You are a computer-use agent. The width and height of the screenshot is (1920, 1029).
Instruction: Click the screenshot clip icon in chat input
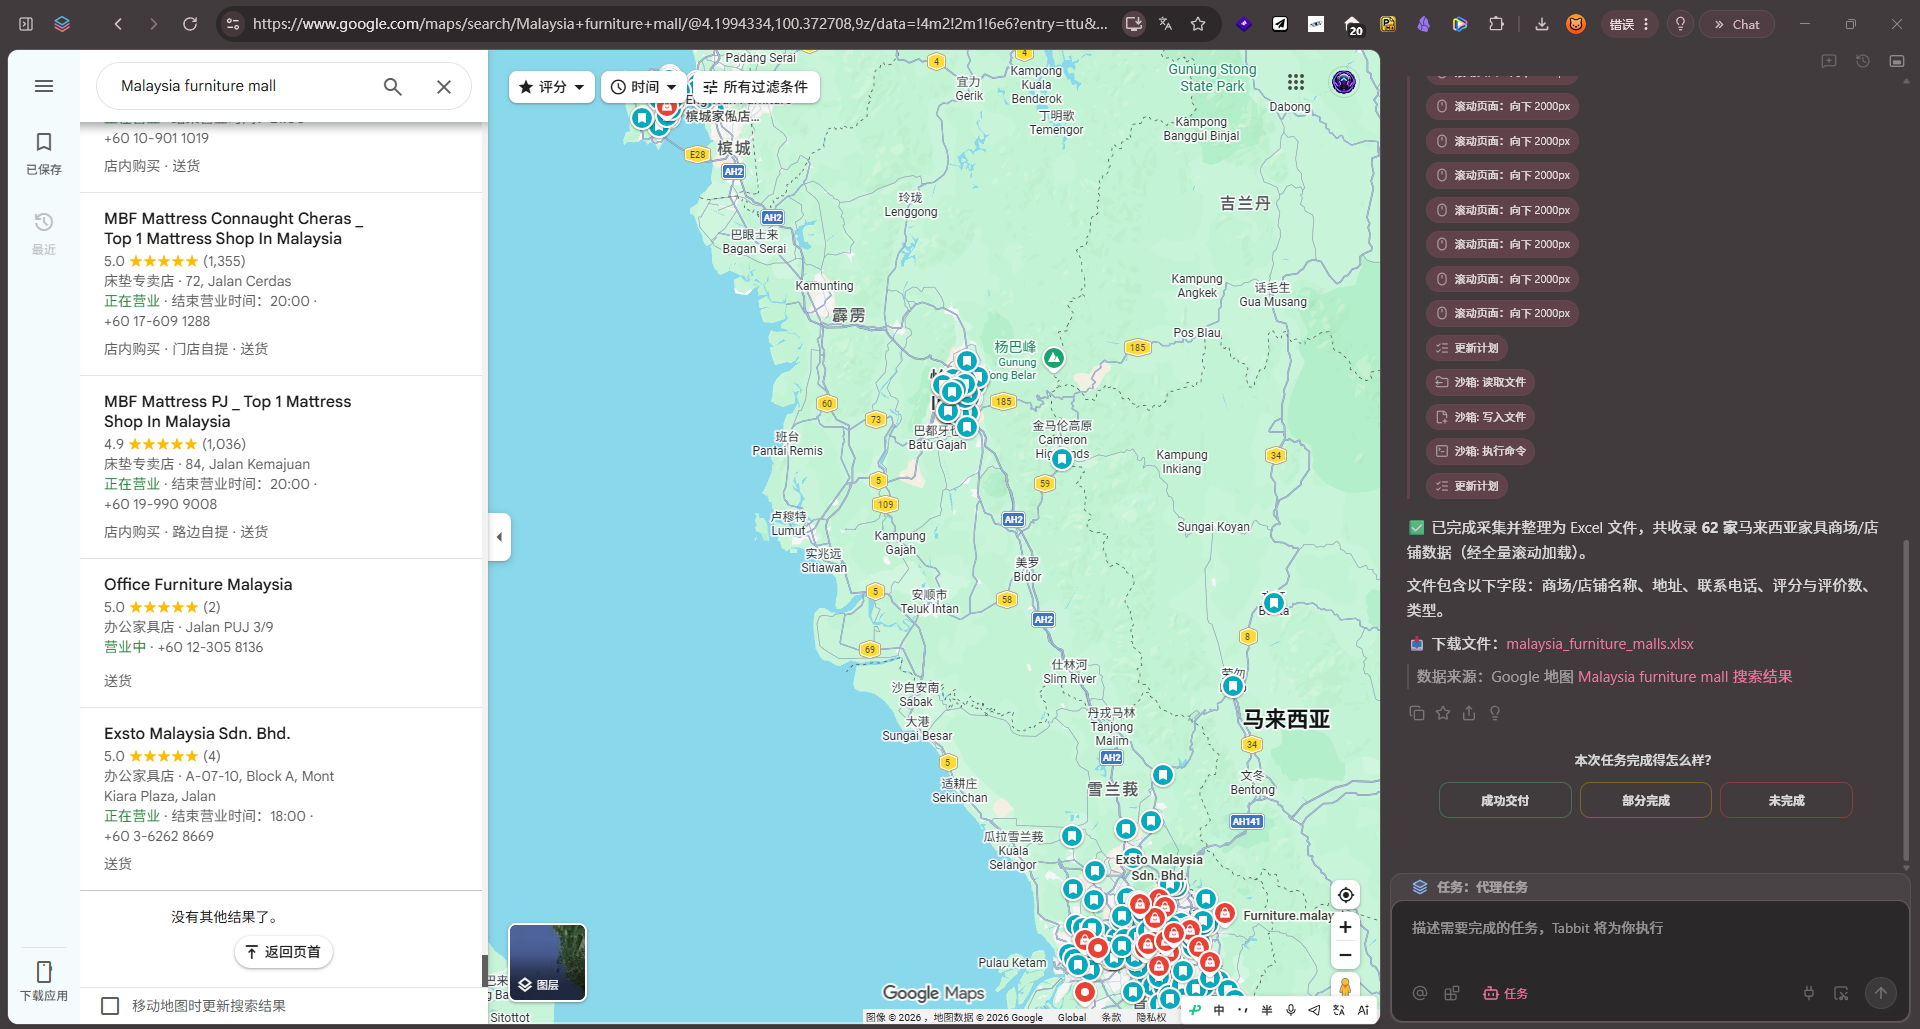pyautogui.click(x=1841, y=993)
